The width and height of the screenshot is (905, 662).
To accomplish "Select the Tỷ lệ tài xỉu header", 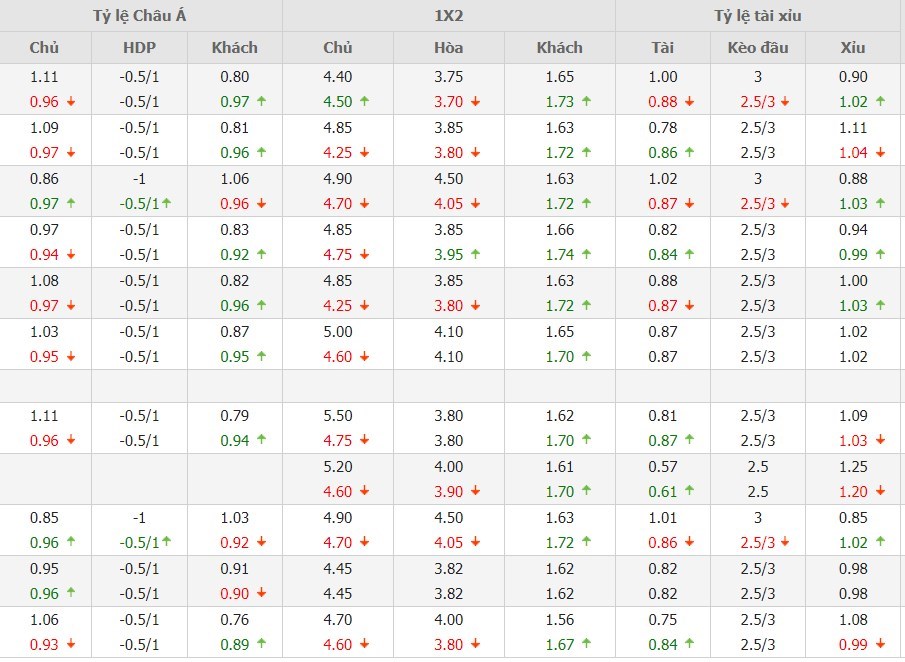I will [x=758, y=16].
